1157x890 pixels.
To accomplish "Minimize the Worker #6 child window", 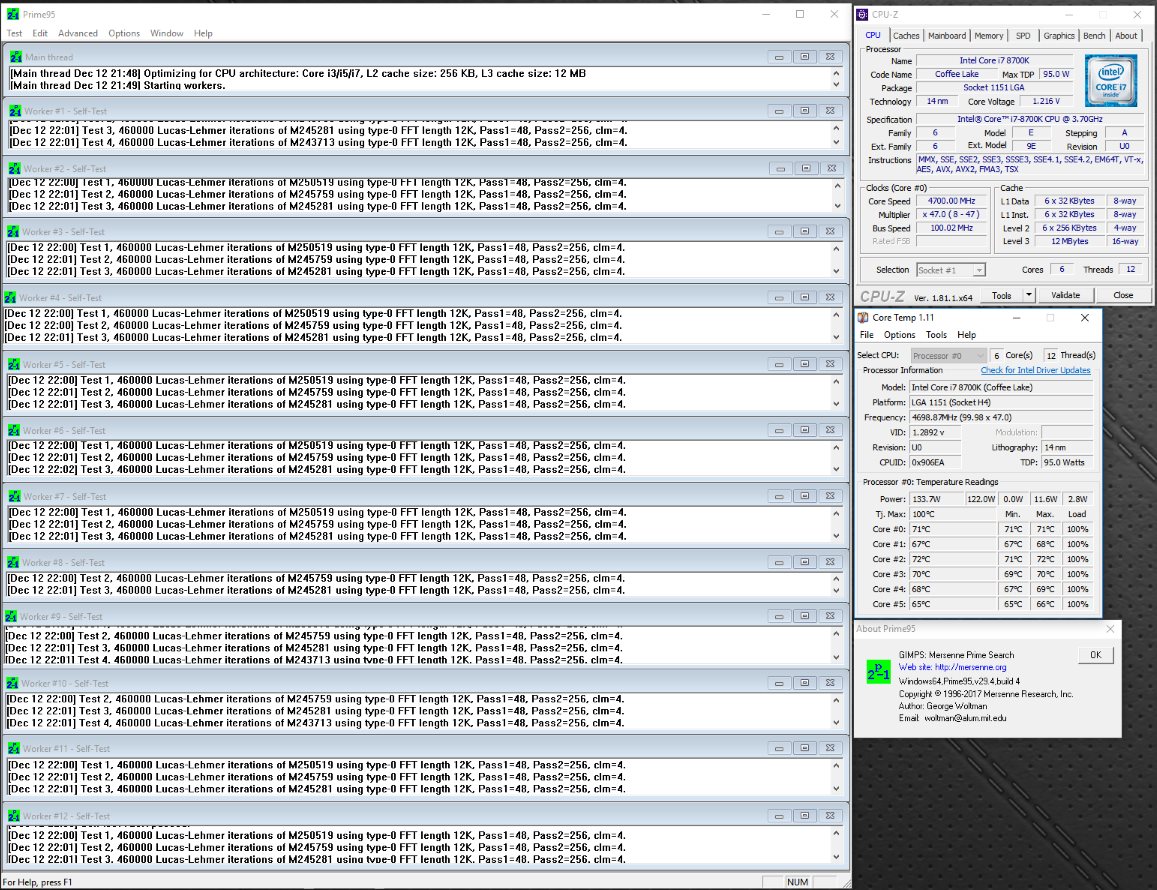I will click(x=778, y=430).
